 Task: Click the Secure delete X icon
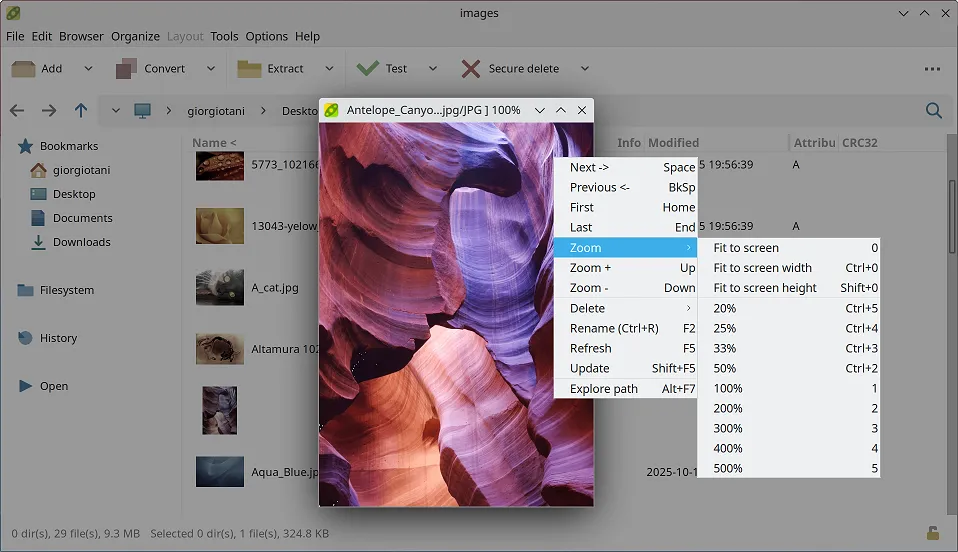click(x=471, y=69)
